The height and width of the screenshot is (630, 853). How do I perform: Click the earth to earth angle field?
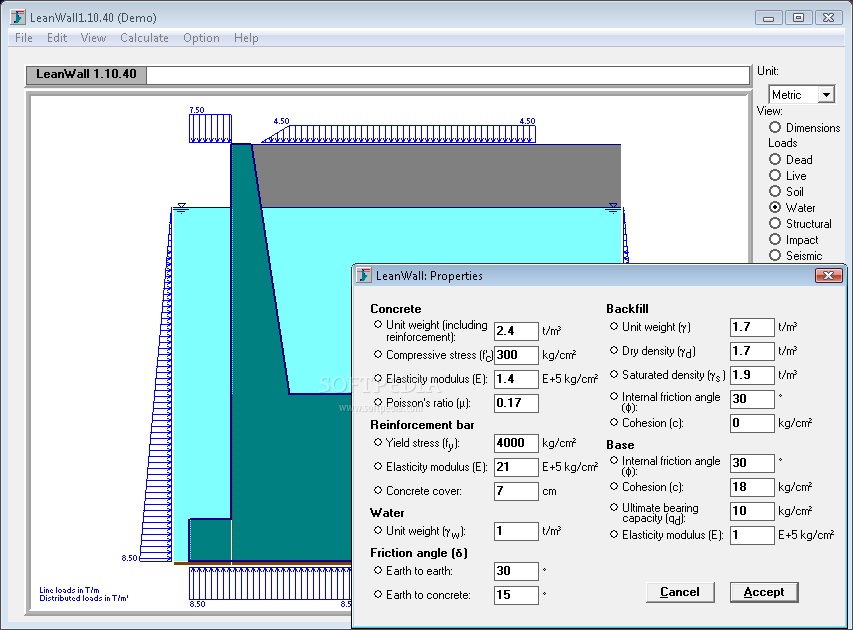[516, 571]
